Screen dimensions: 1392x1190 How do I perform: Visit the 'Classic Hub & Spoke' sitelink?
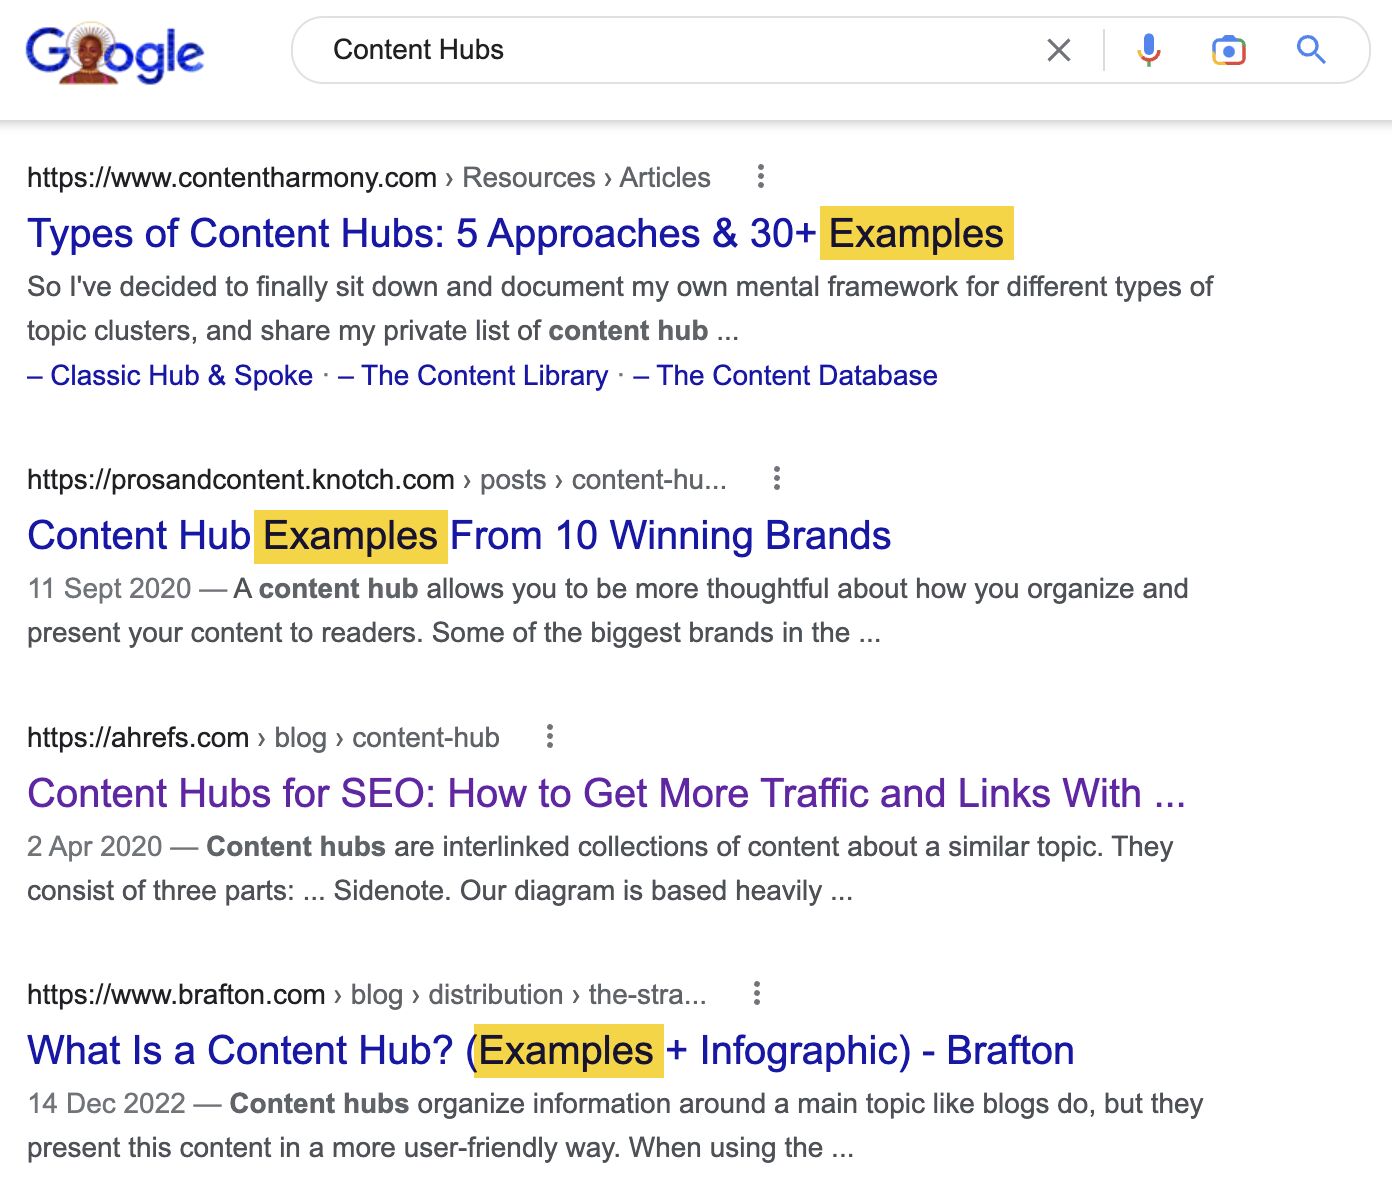[182, 375]
